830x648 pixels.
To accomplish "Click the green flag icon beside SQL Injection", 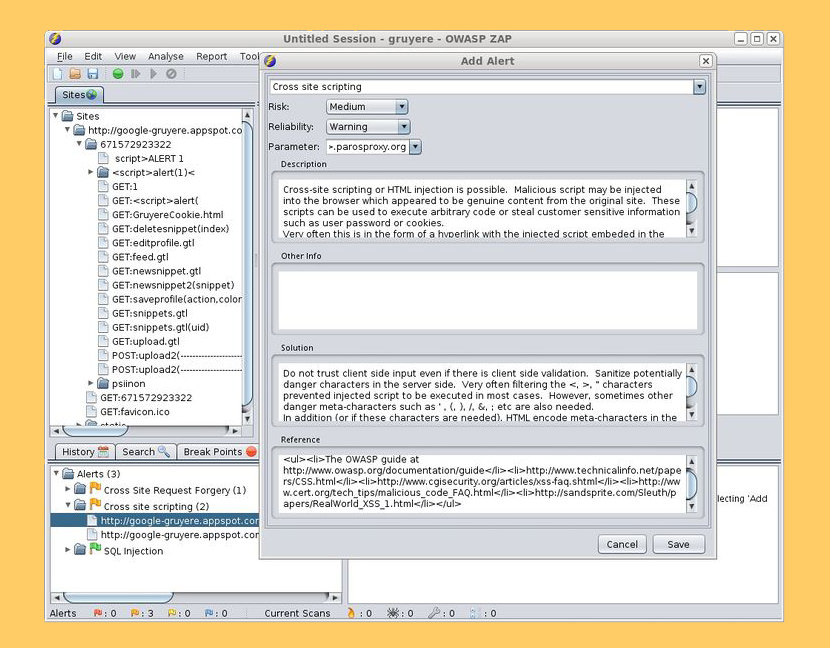I will pyautogui.click(x=95, y=548).
